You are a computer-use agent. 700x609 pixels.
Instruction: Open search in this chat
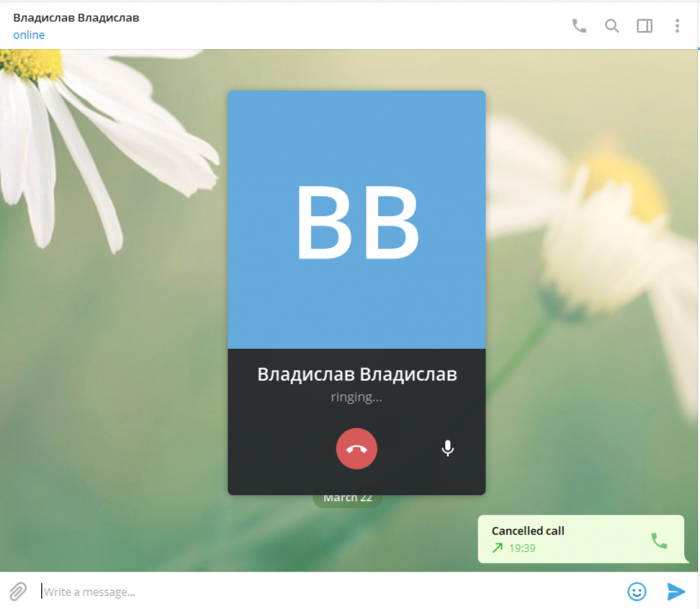[612, 26]
